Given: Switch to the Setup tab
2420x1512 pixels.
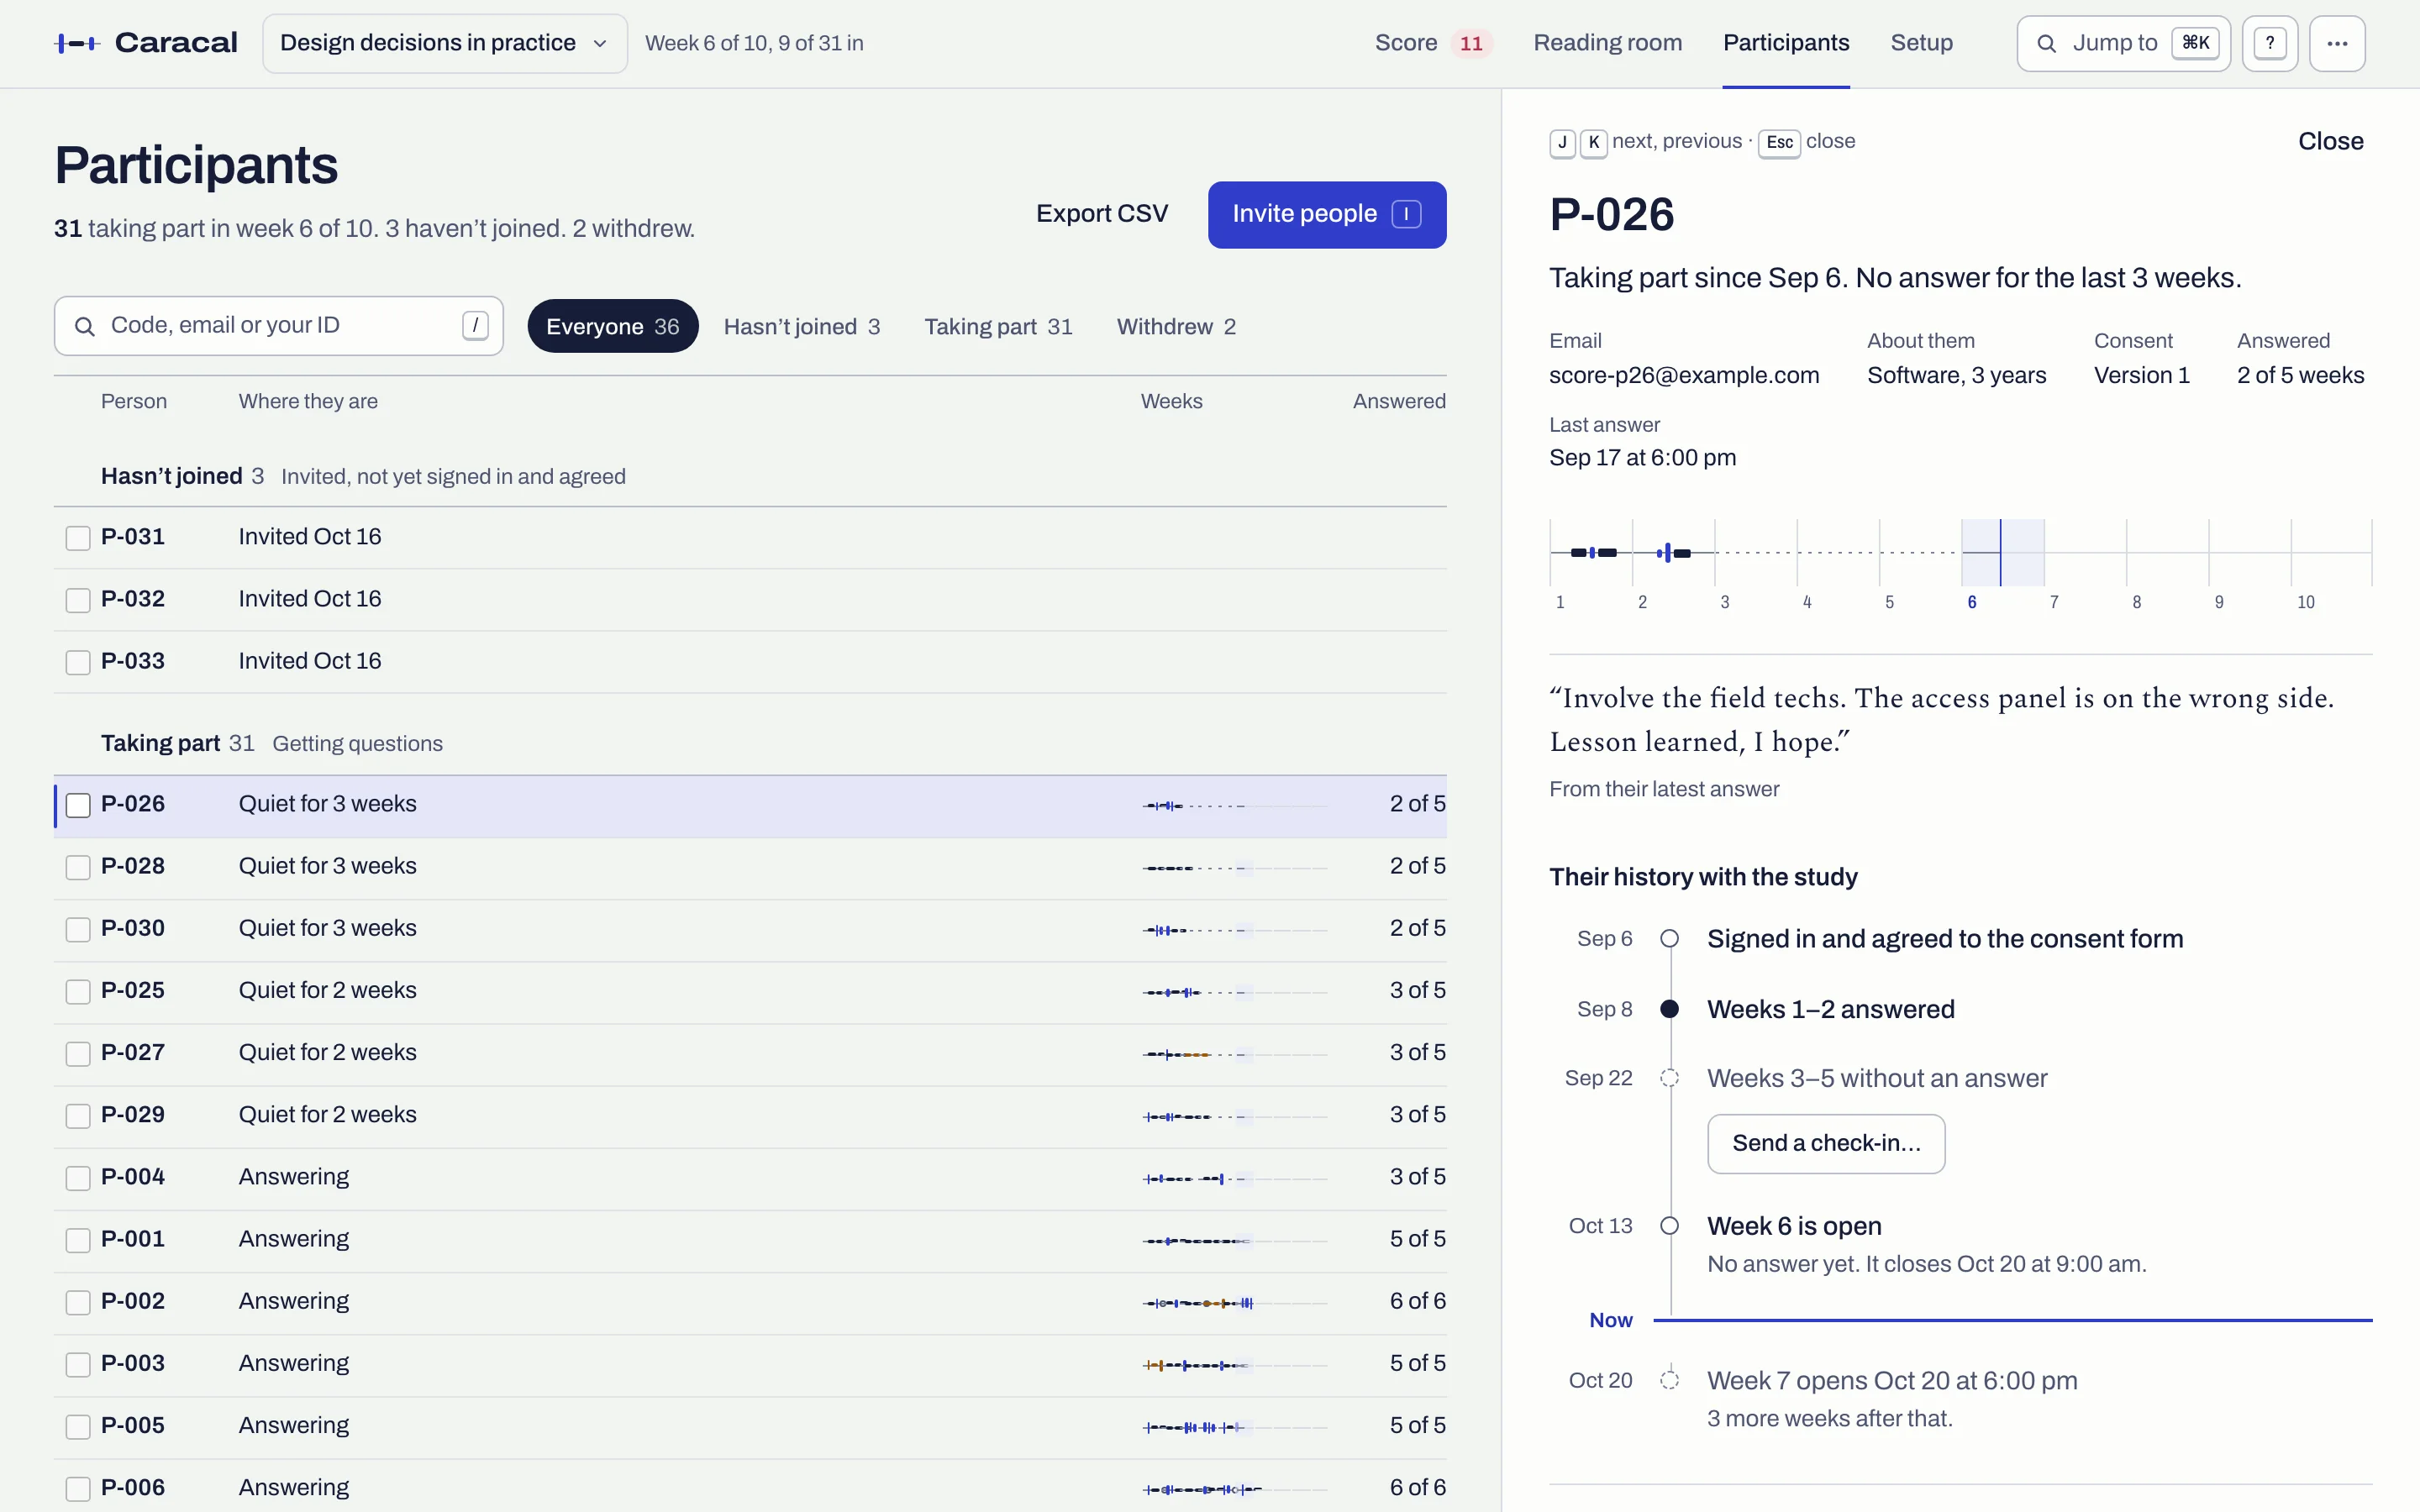Looking at the screenshot, I should click(1921, 43).
